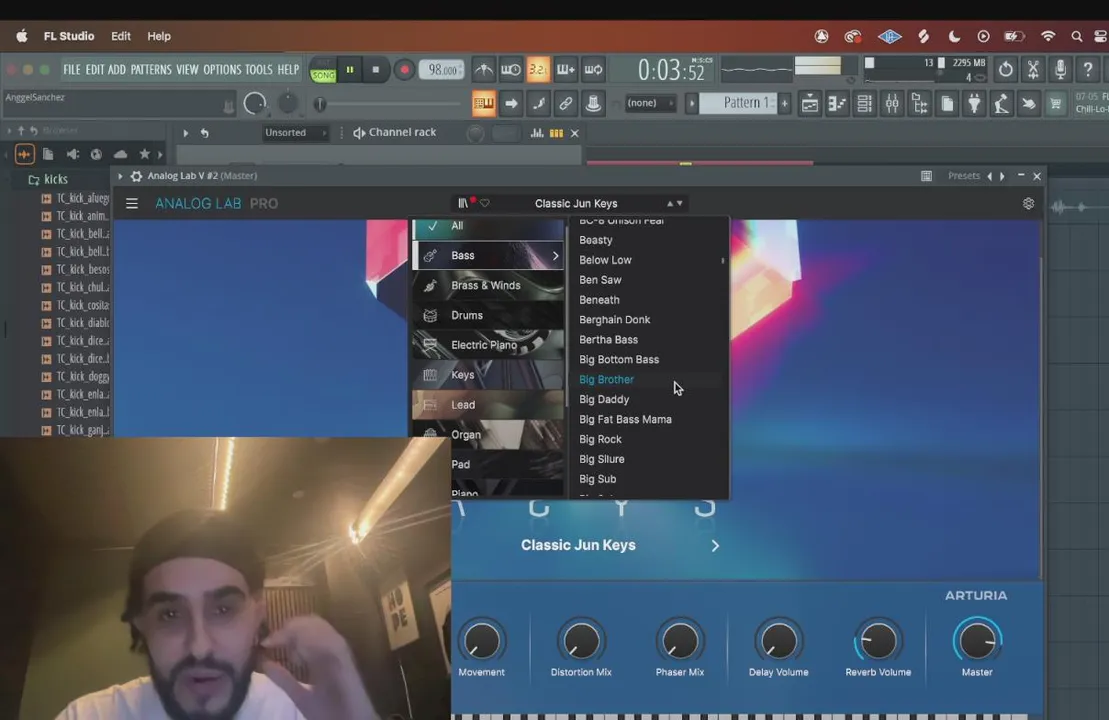Select browser speaker sounds icon

(72, 153)
